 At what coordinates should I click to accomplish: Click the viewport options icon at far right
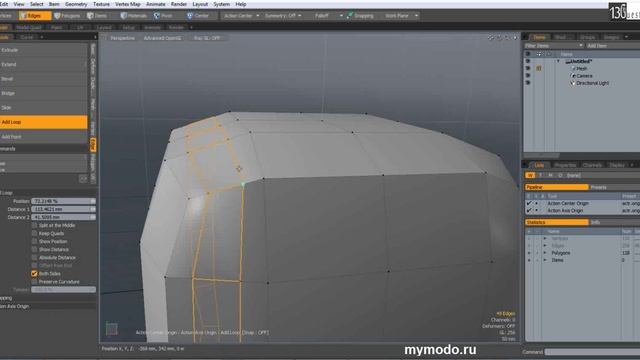(x=515, y=38)
